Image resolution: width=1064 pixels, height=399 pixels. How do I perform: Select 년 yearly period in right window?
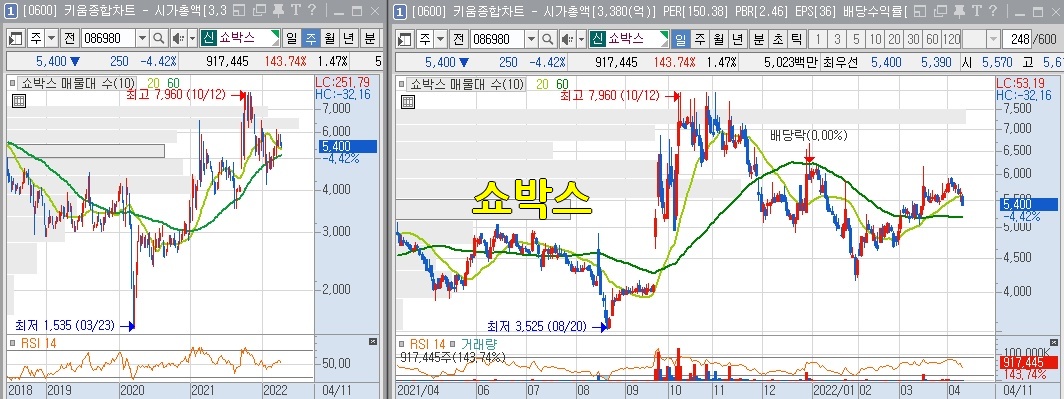coord(738,39)
